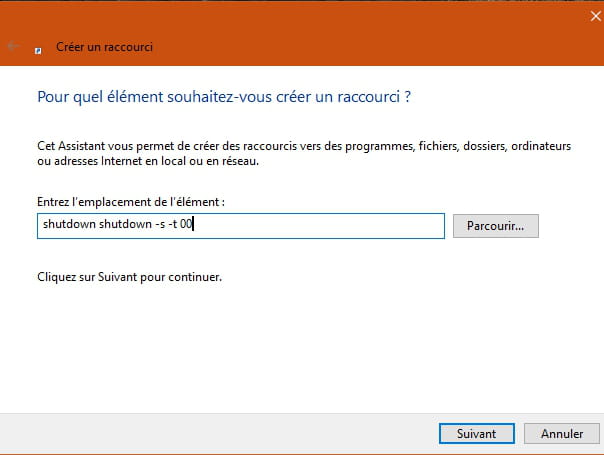Image resolution: width=604 pixels, height=455 pixels.
Task: Continue with the Suivant button
Action: tap(477, 434)
